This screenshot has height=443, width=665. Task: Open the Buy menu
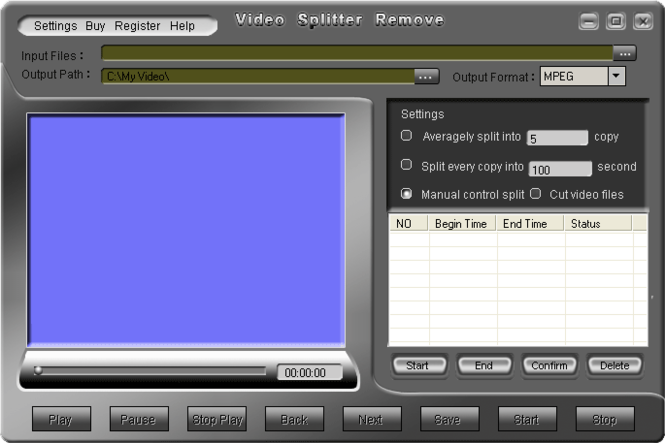click(x=95, y=26)
